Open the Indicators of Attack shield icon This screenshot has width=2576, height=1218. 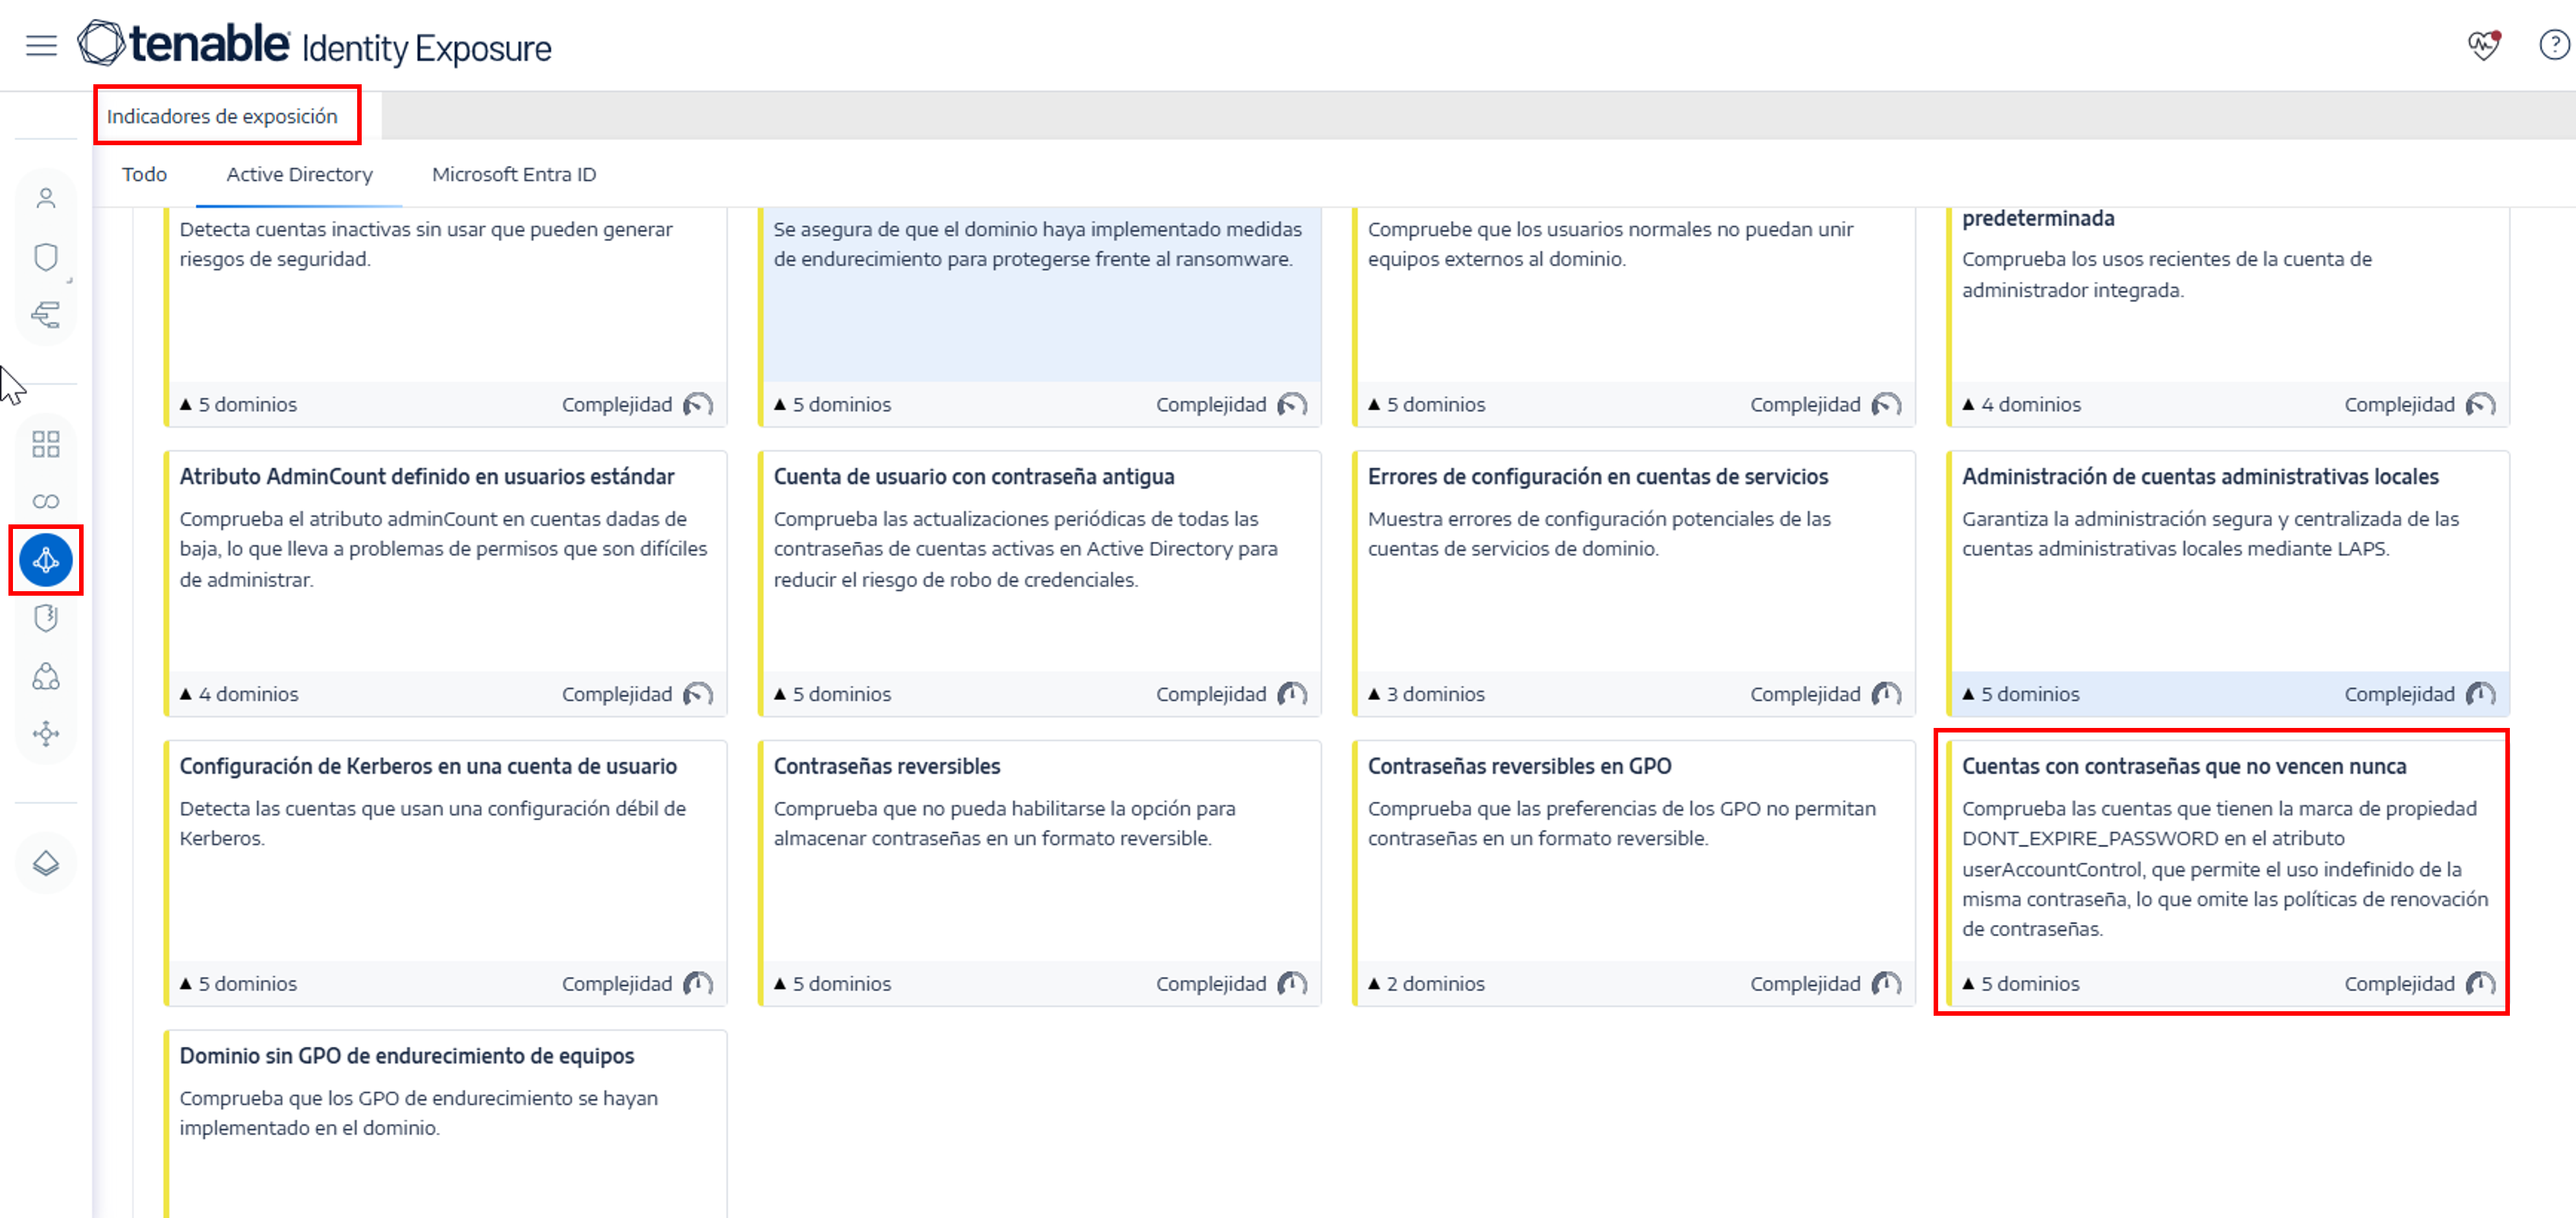46,619
